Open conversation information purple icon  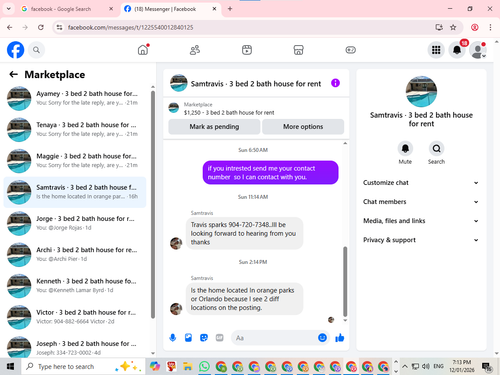(x=335, y=83)
